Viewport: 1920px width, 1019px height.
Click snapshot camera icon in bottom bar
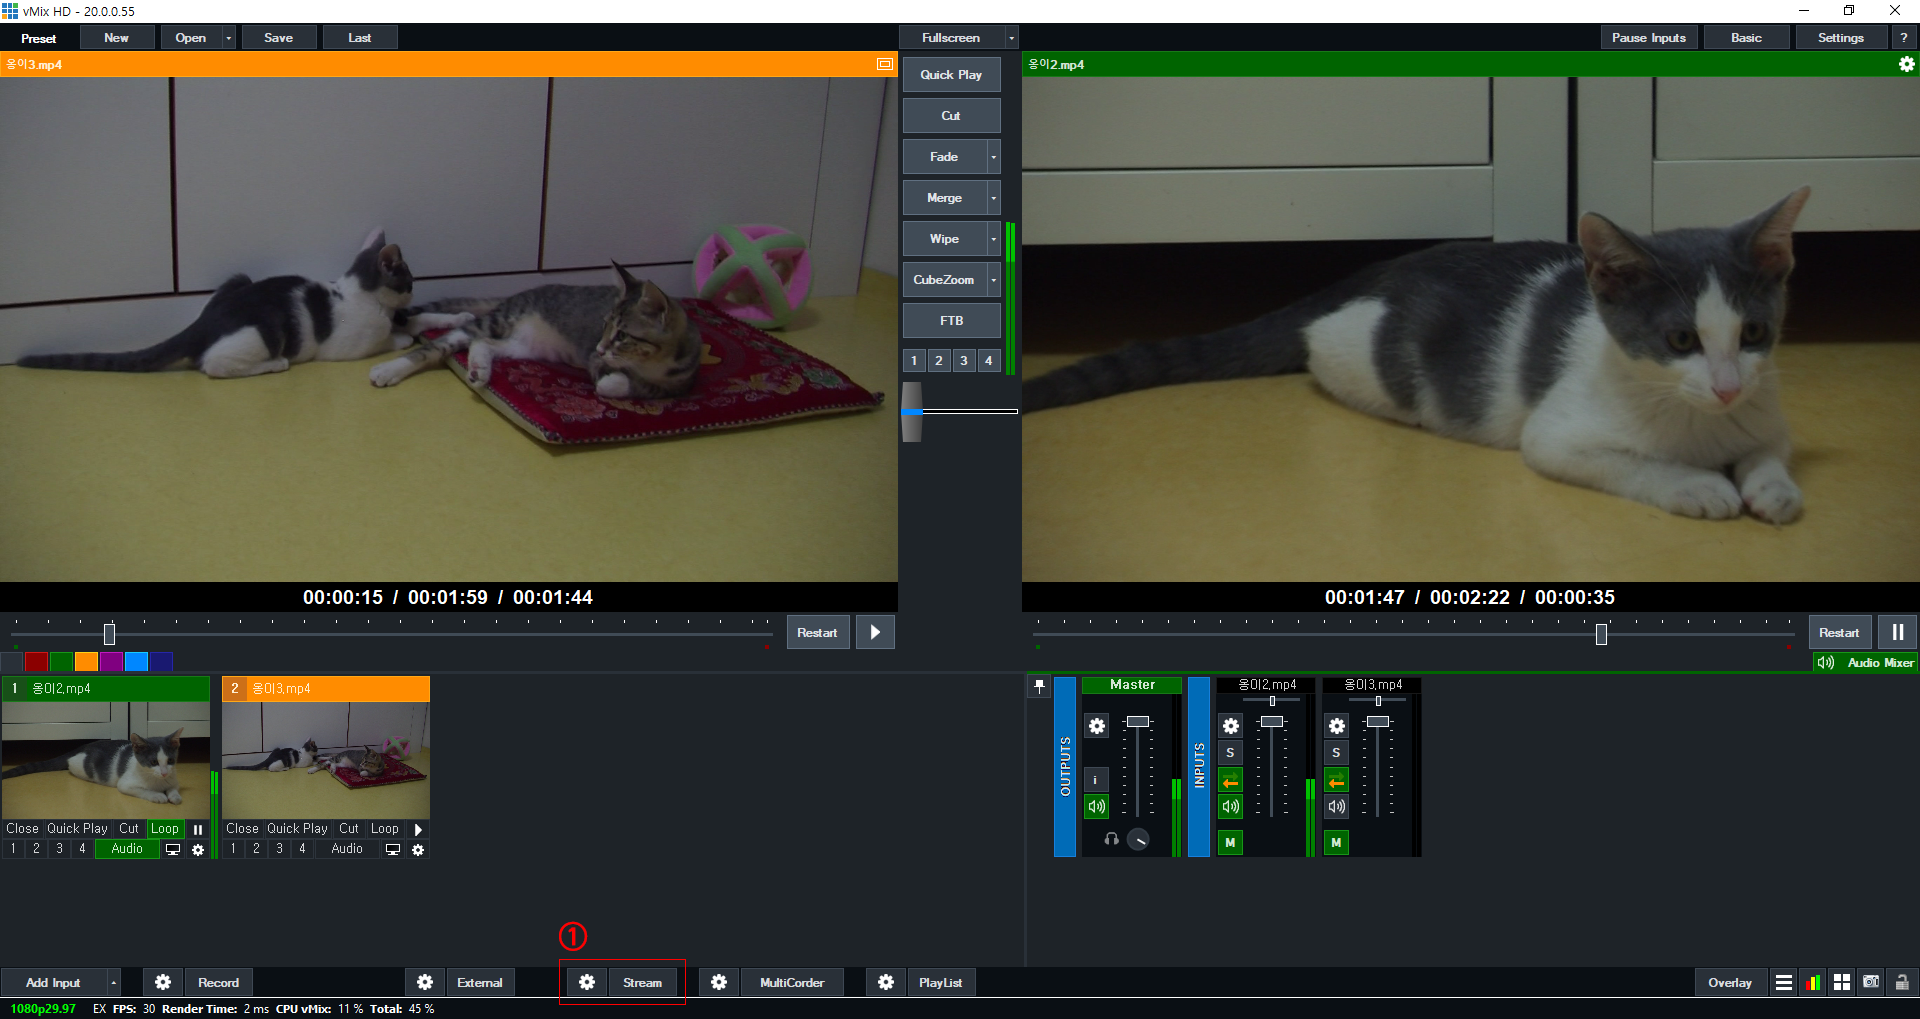point(1871,982)
